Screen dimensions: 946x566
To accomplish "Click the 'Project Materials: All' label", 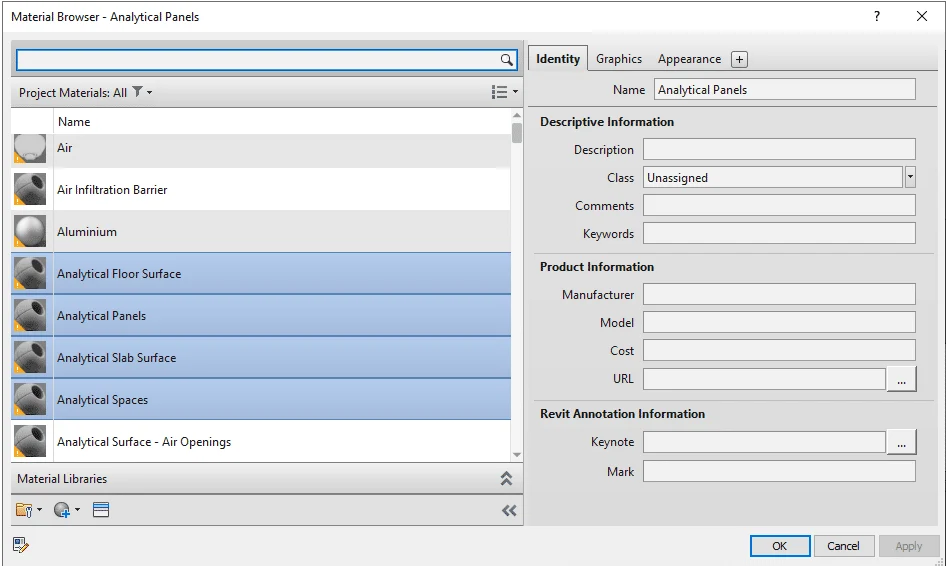I will [x=72, y=92].
